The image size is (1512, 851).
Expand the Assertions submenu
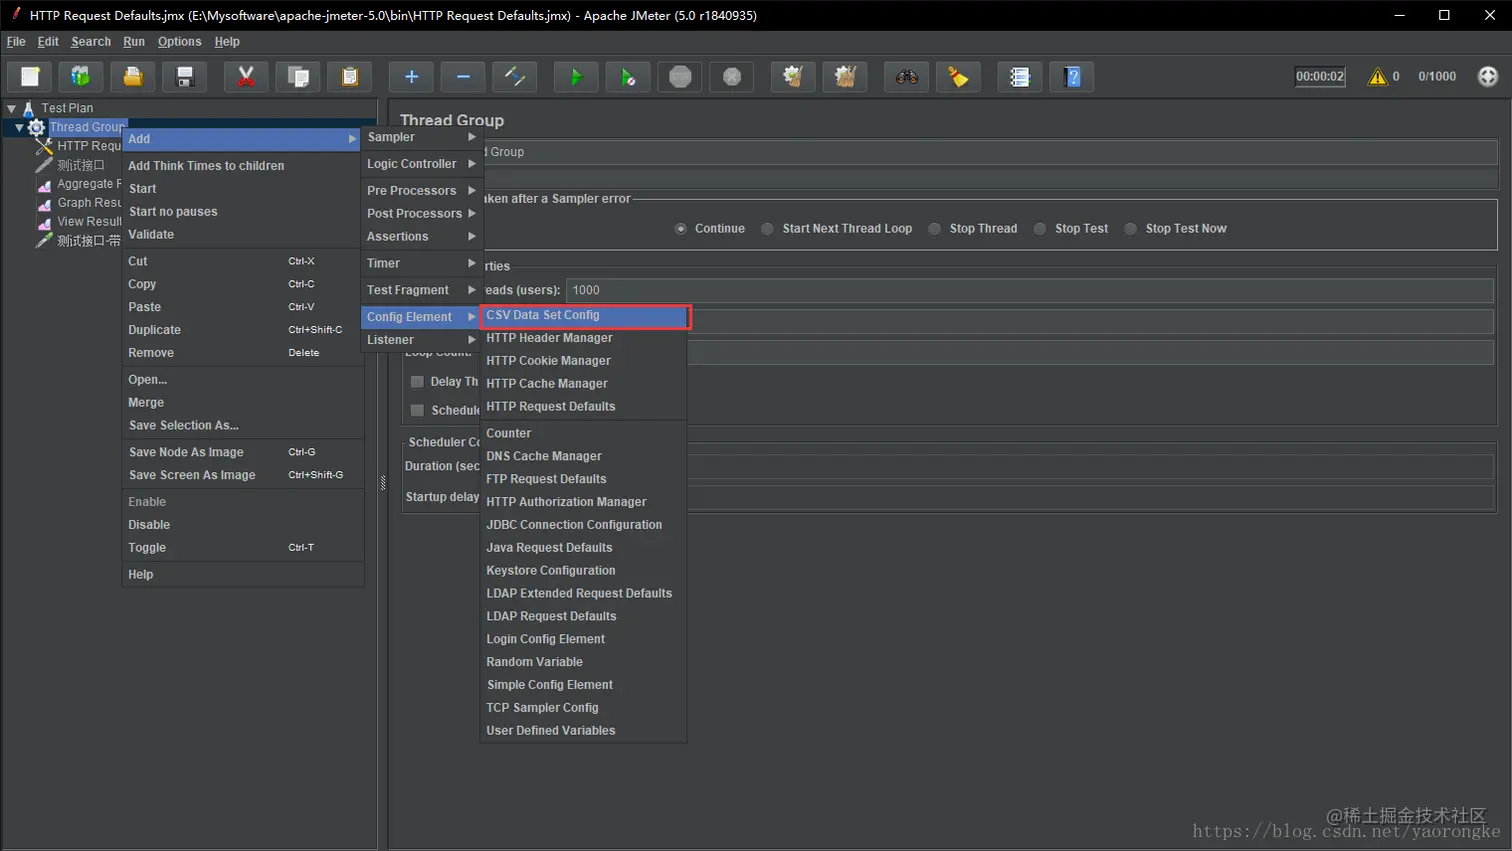421,237
